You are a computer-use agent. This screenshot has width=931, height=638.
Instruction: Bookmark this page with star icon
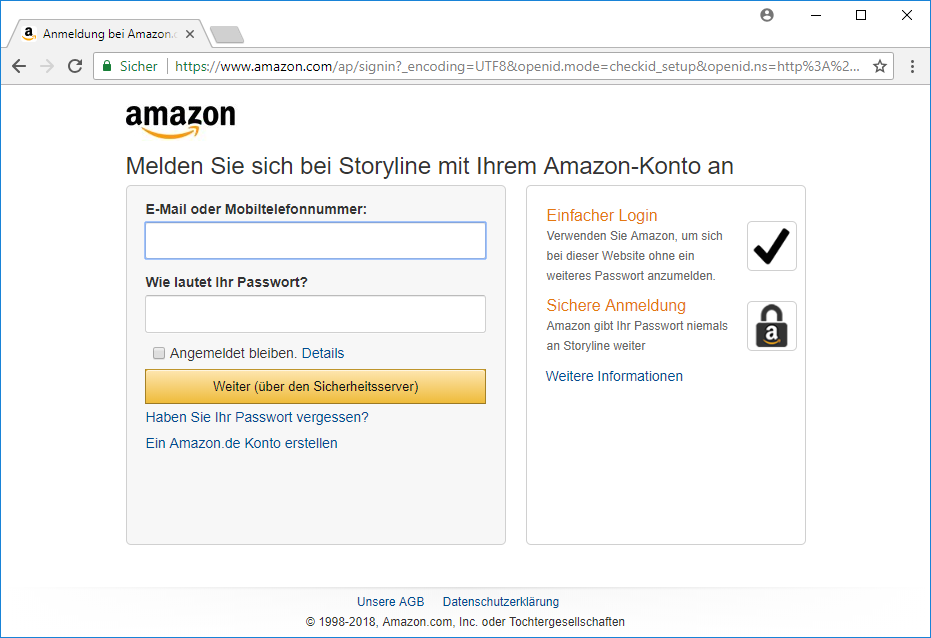click(880, 66)
